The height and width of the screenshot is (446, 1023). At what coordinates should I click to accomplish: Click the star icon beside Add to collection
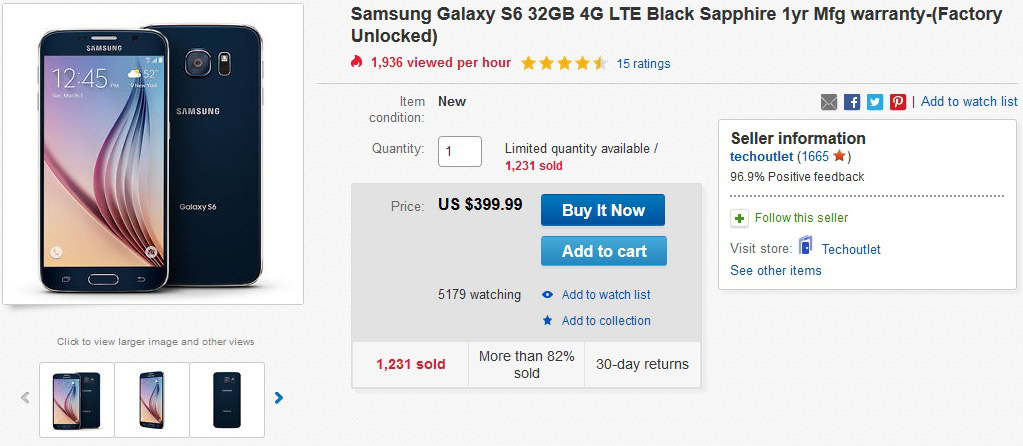[x=547, y=321]
